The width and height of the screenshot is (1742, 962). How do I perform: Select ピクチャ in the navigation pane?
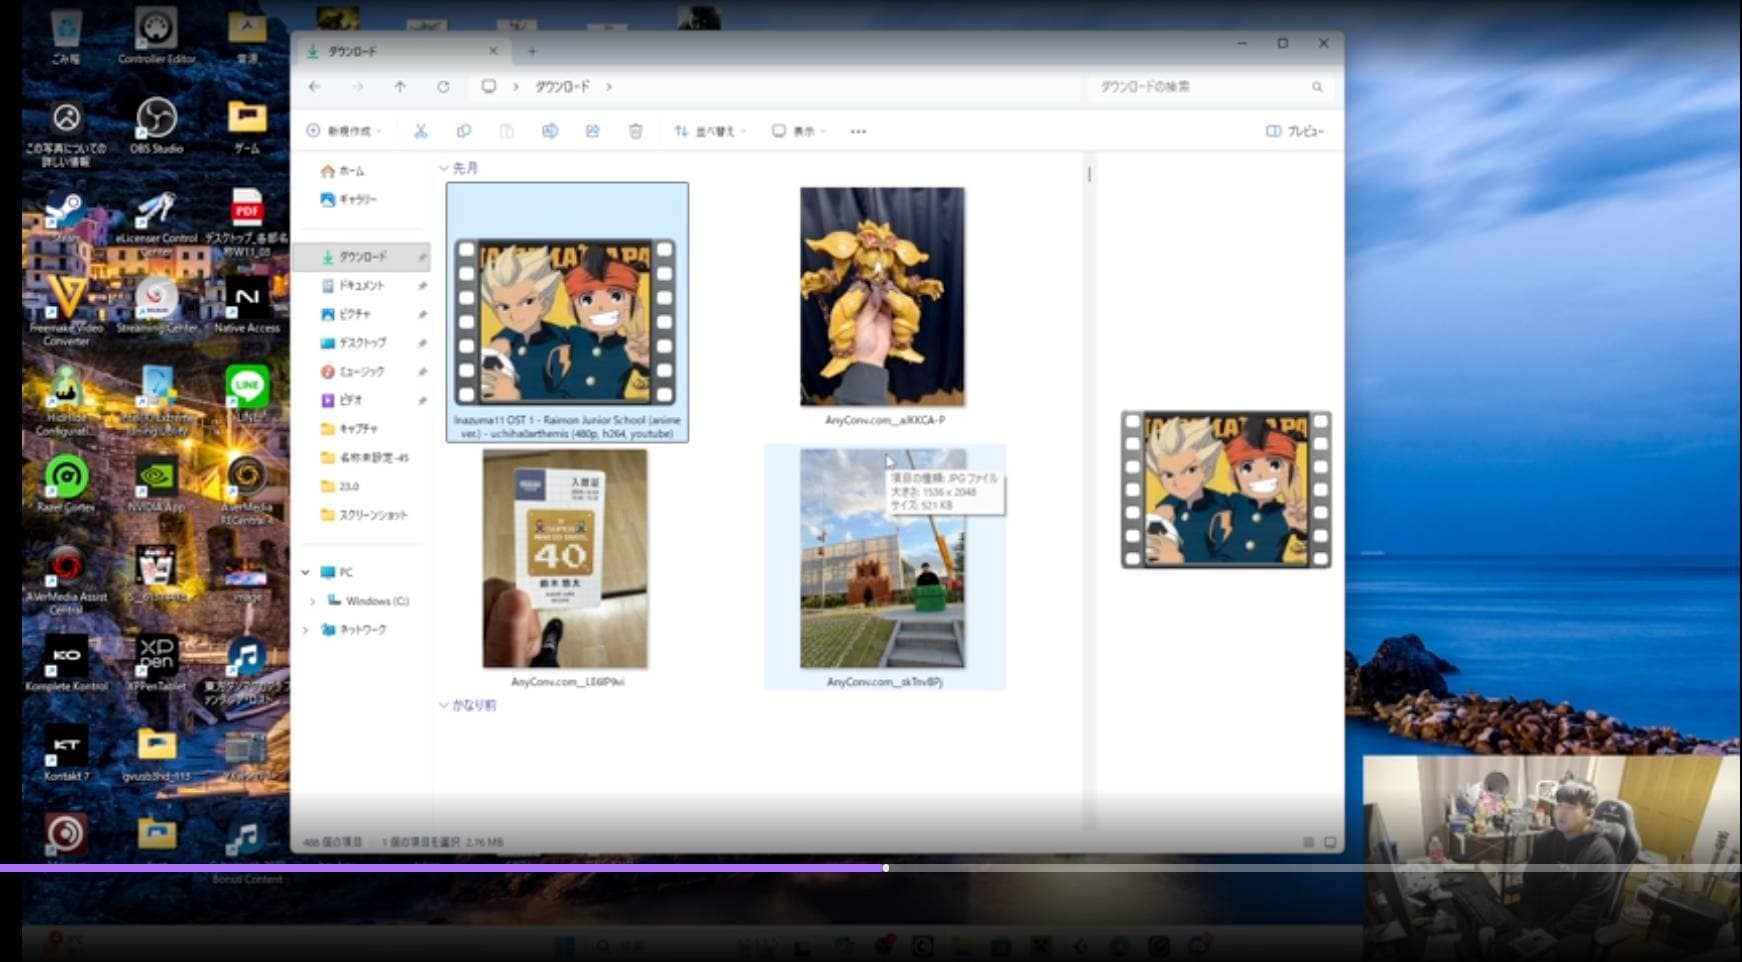[x=354, y=314]
